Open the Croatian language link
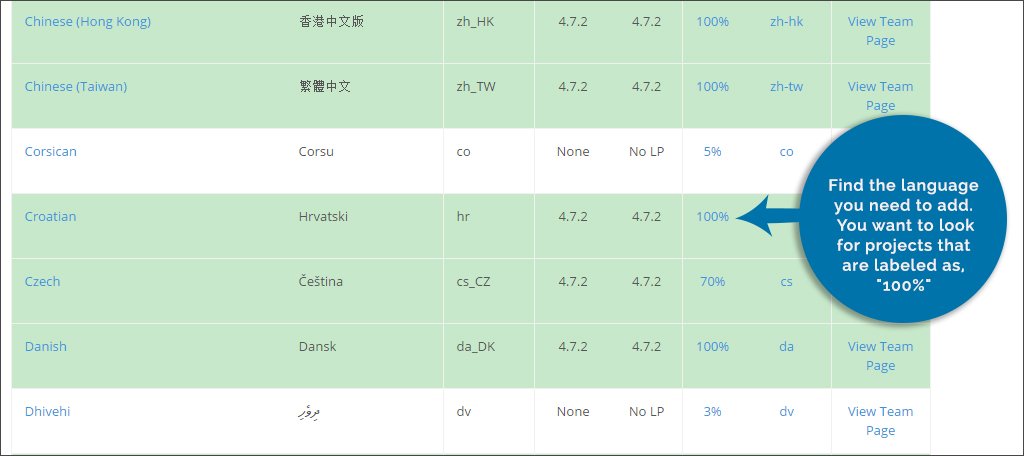Screen dimensions: 1024x456 point(50,216)
